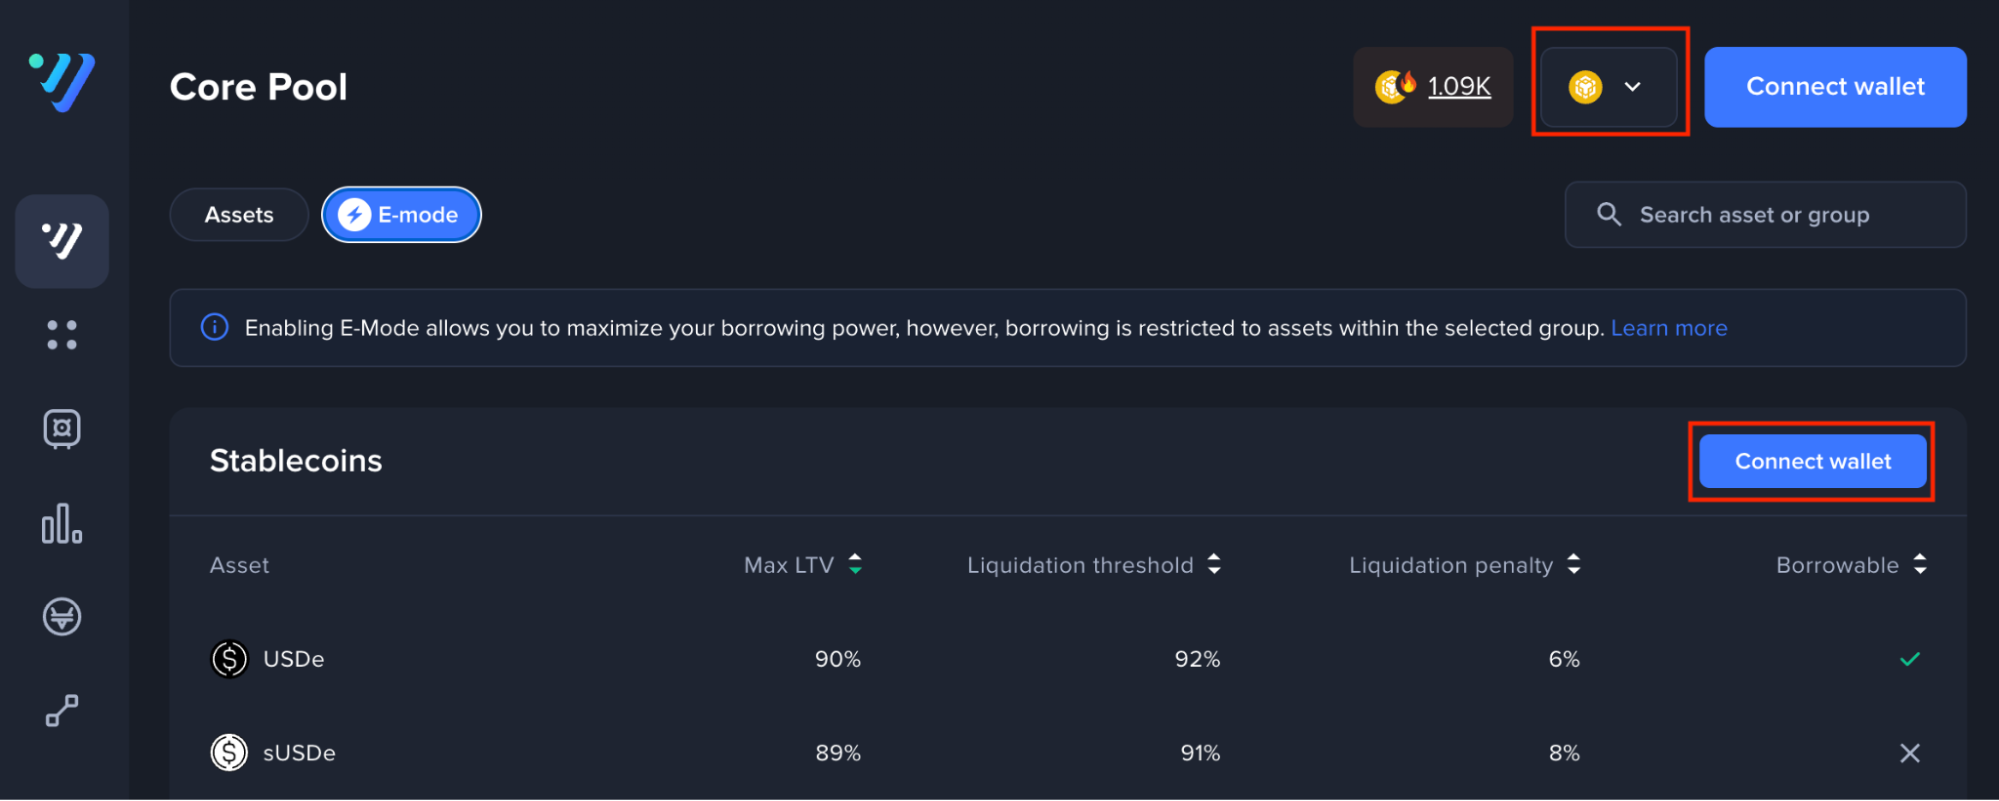Open the bull-head governance sidebar icon
The width and height of the screenshot is (1999, 801).
[62, 617]
